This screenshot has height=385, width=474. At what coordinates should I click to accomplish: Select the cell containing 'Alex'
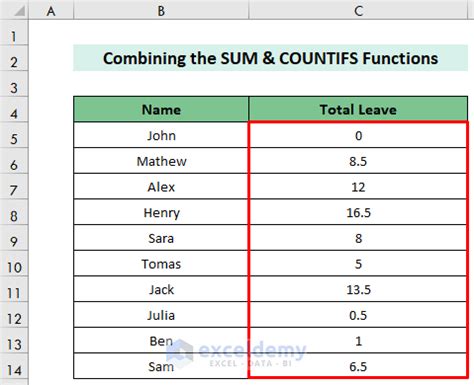coord(161,187)
